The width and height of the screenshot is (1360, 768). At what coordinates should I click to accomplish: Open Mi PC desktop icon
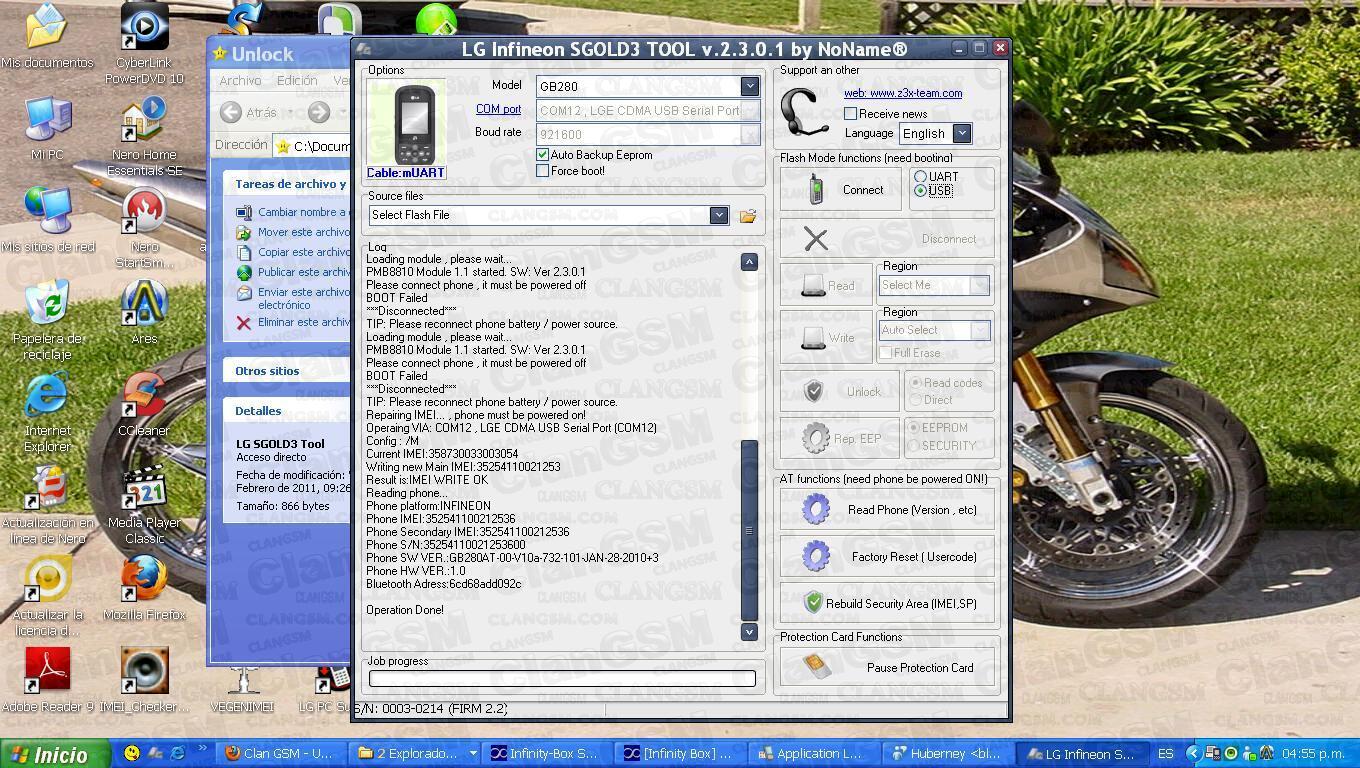coord(47,129)
